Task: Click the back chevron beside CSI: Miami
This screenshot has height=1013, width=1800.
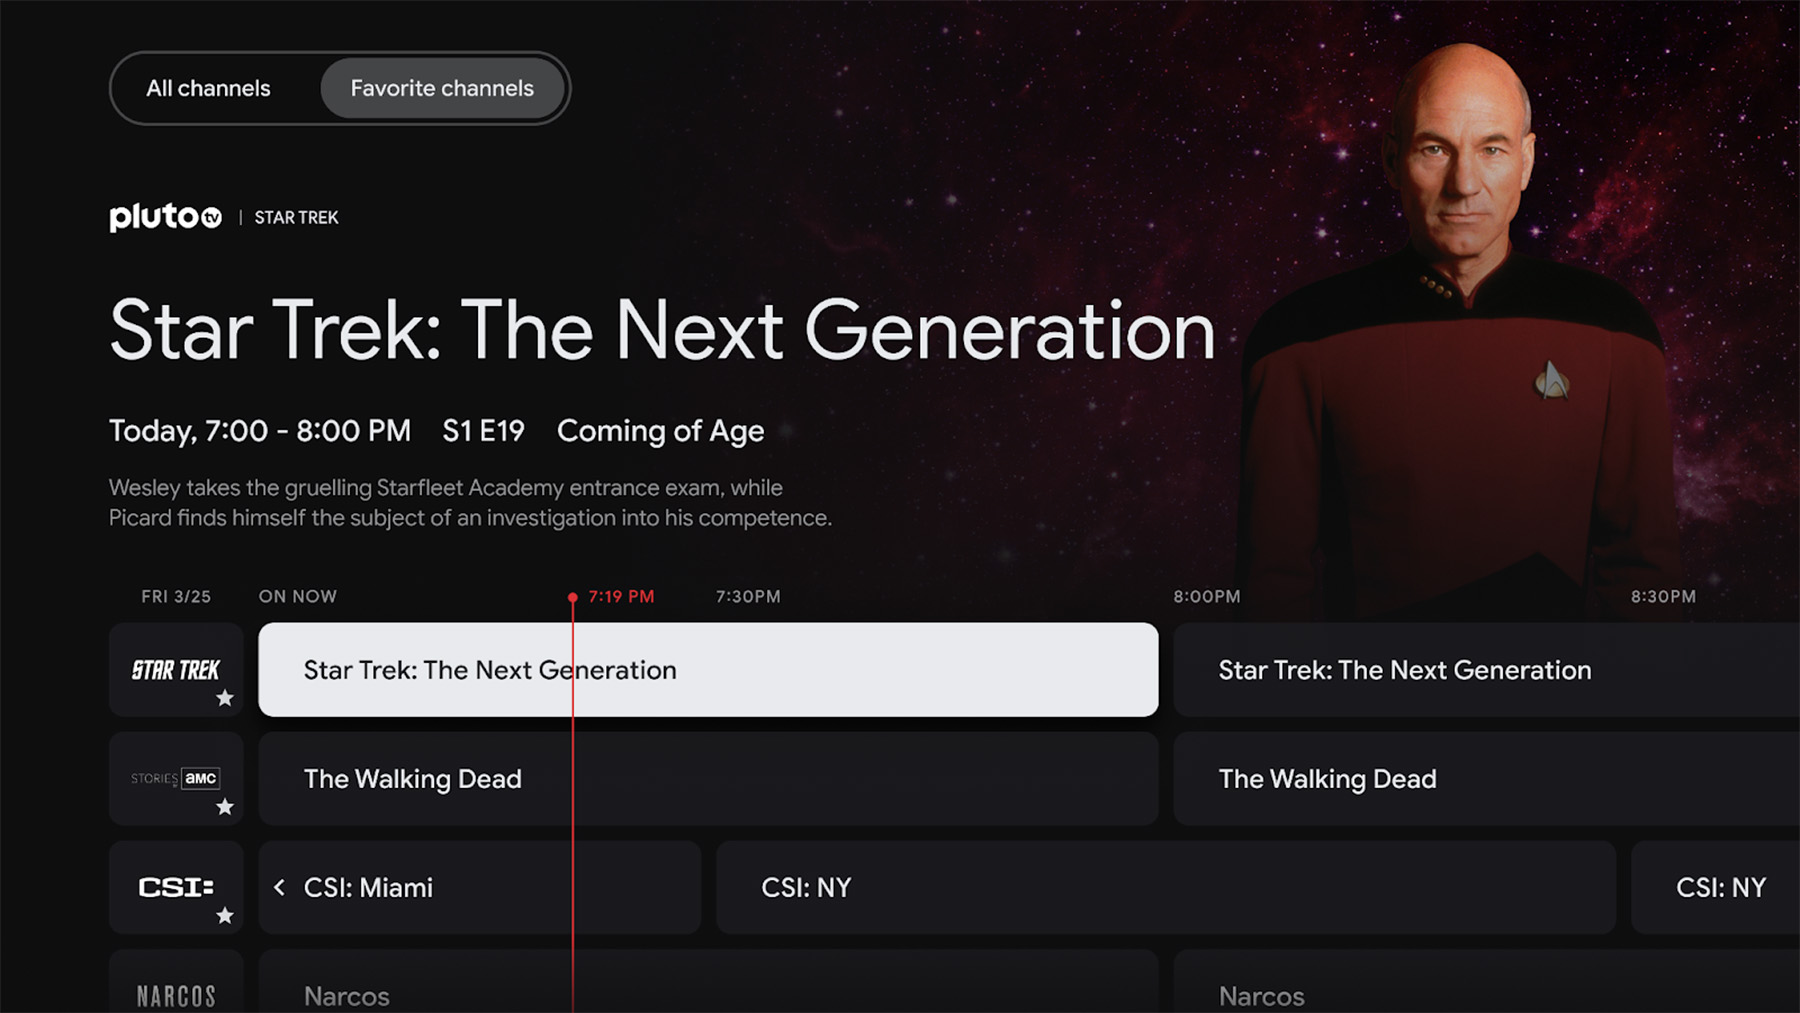Action: 280,887
